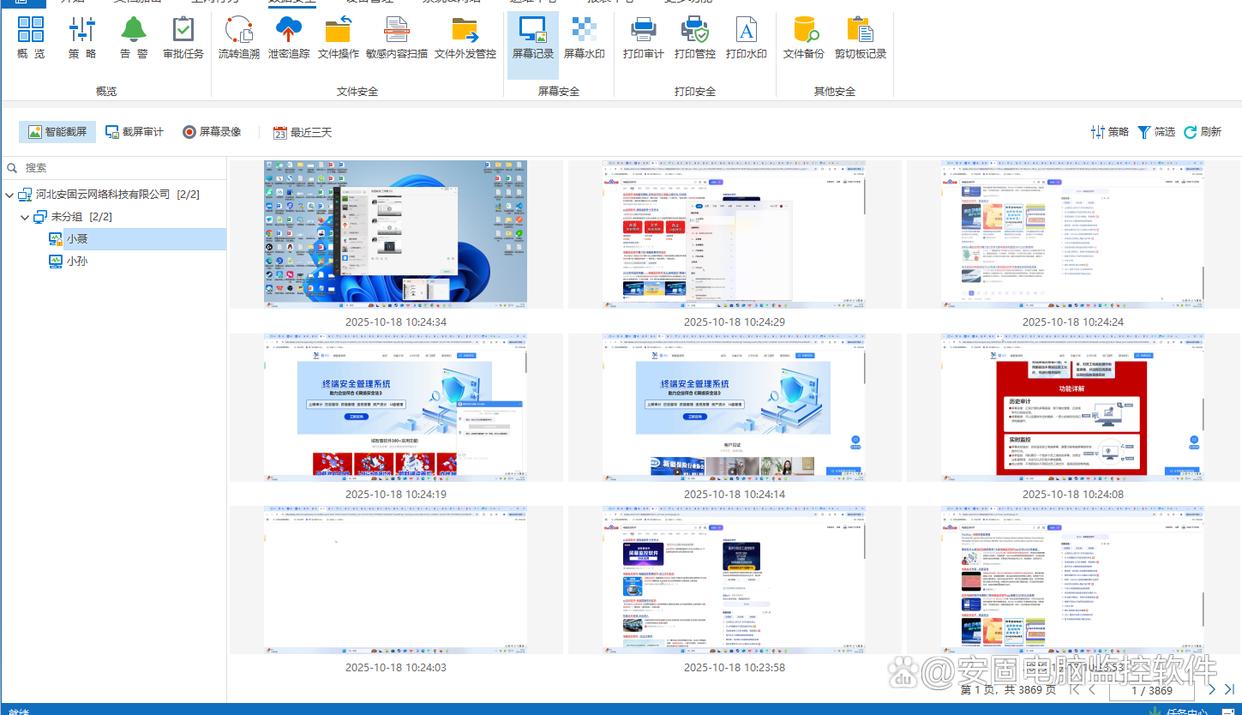Open the 筛选 filter button
The width and height of the screenshot is (1242, 715).
pyautogui.click(x=1156, y=132)
